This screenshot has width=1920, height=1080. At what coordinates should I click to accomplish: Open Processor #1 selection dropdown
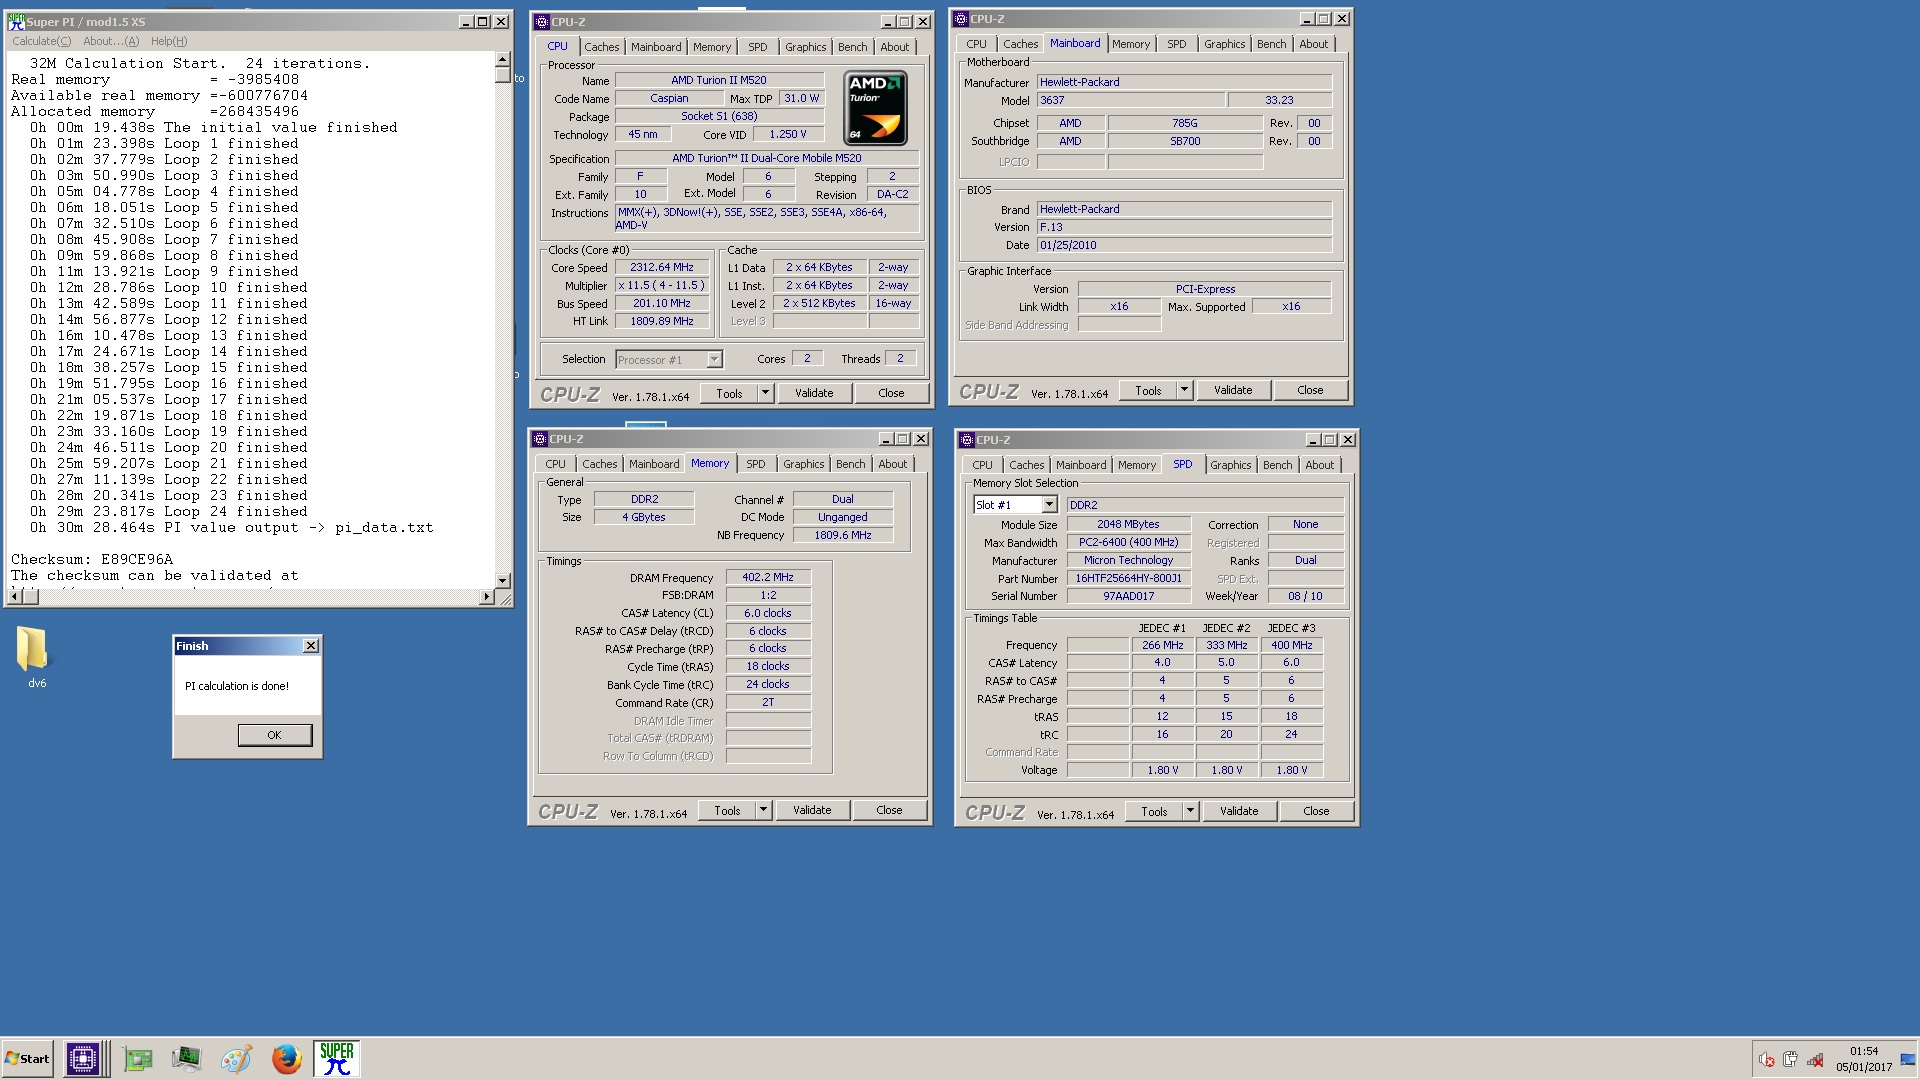click(669, 360)
